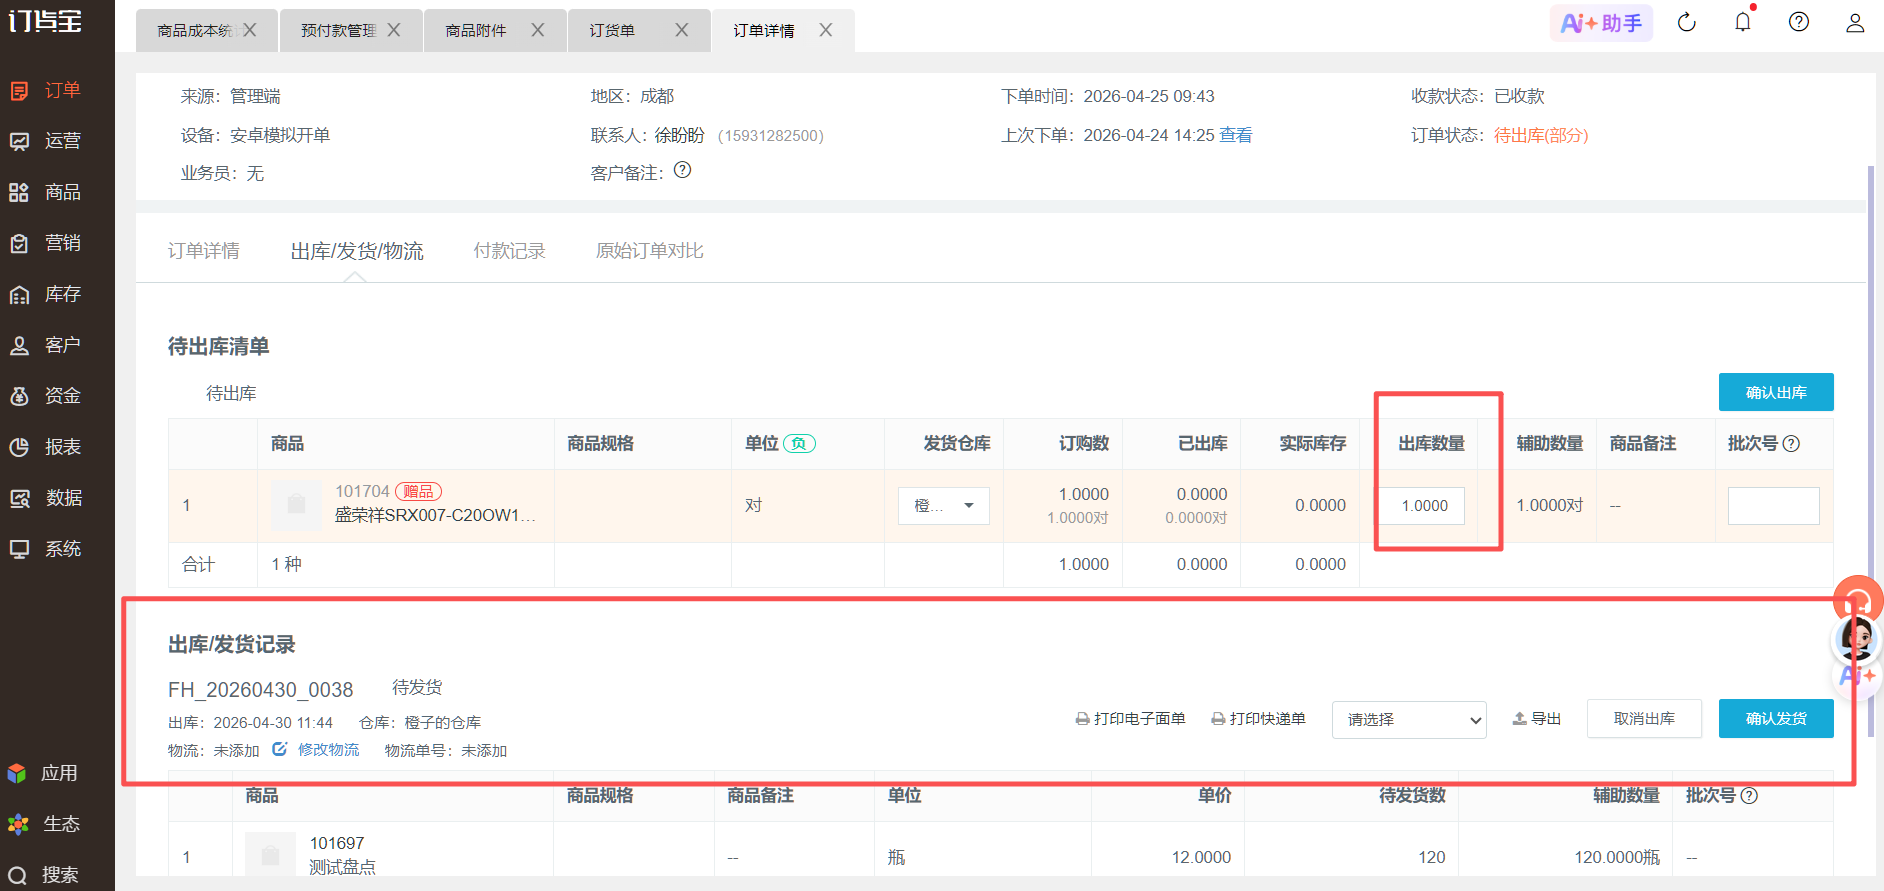Open the help question mark icon
This screenshot has width=1884, height=891.
1799,22
